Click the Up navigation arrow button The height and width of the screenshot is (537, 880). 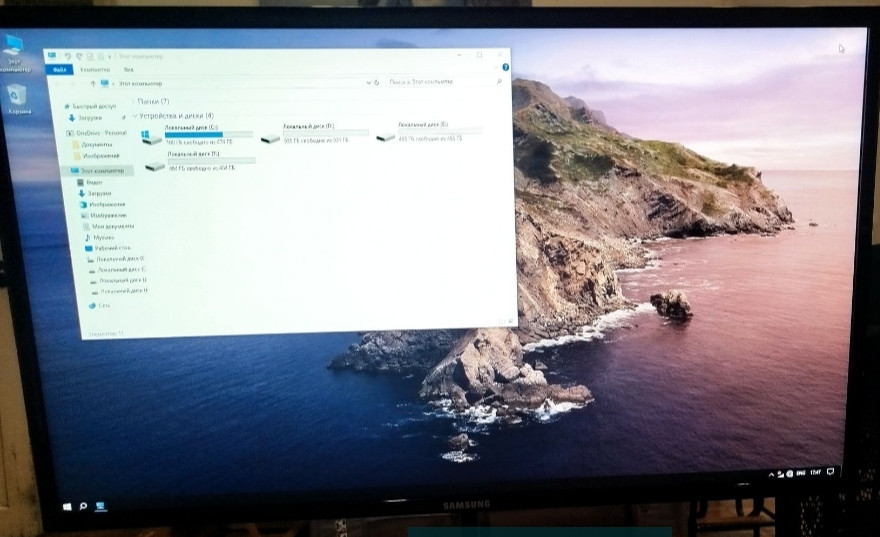click(93, 84)
